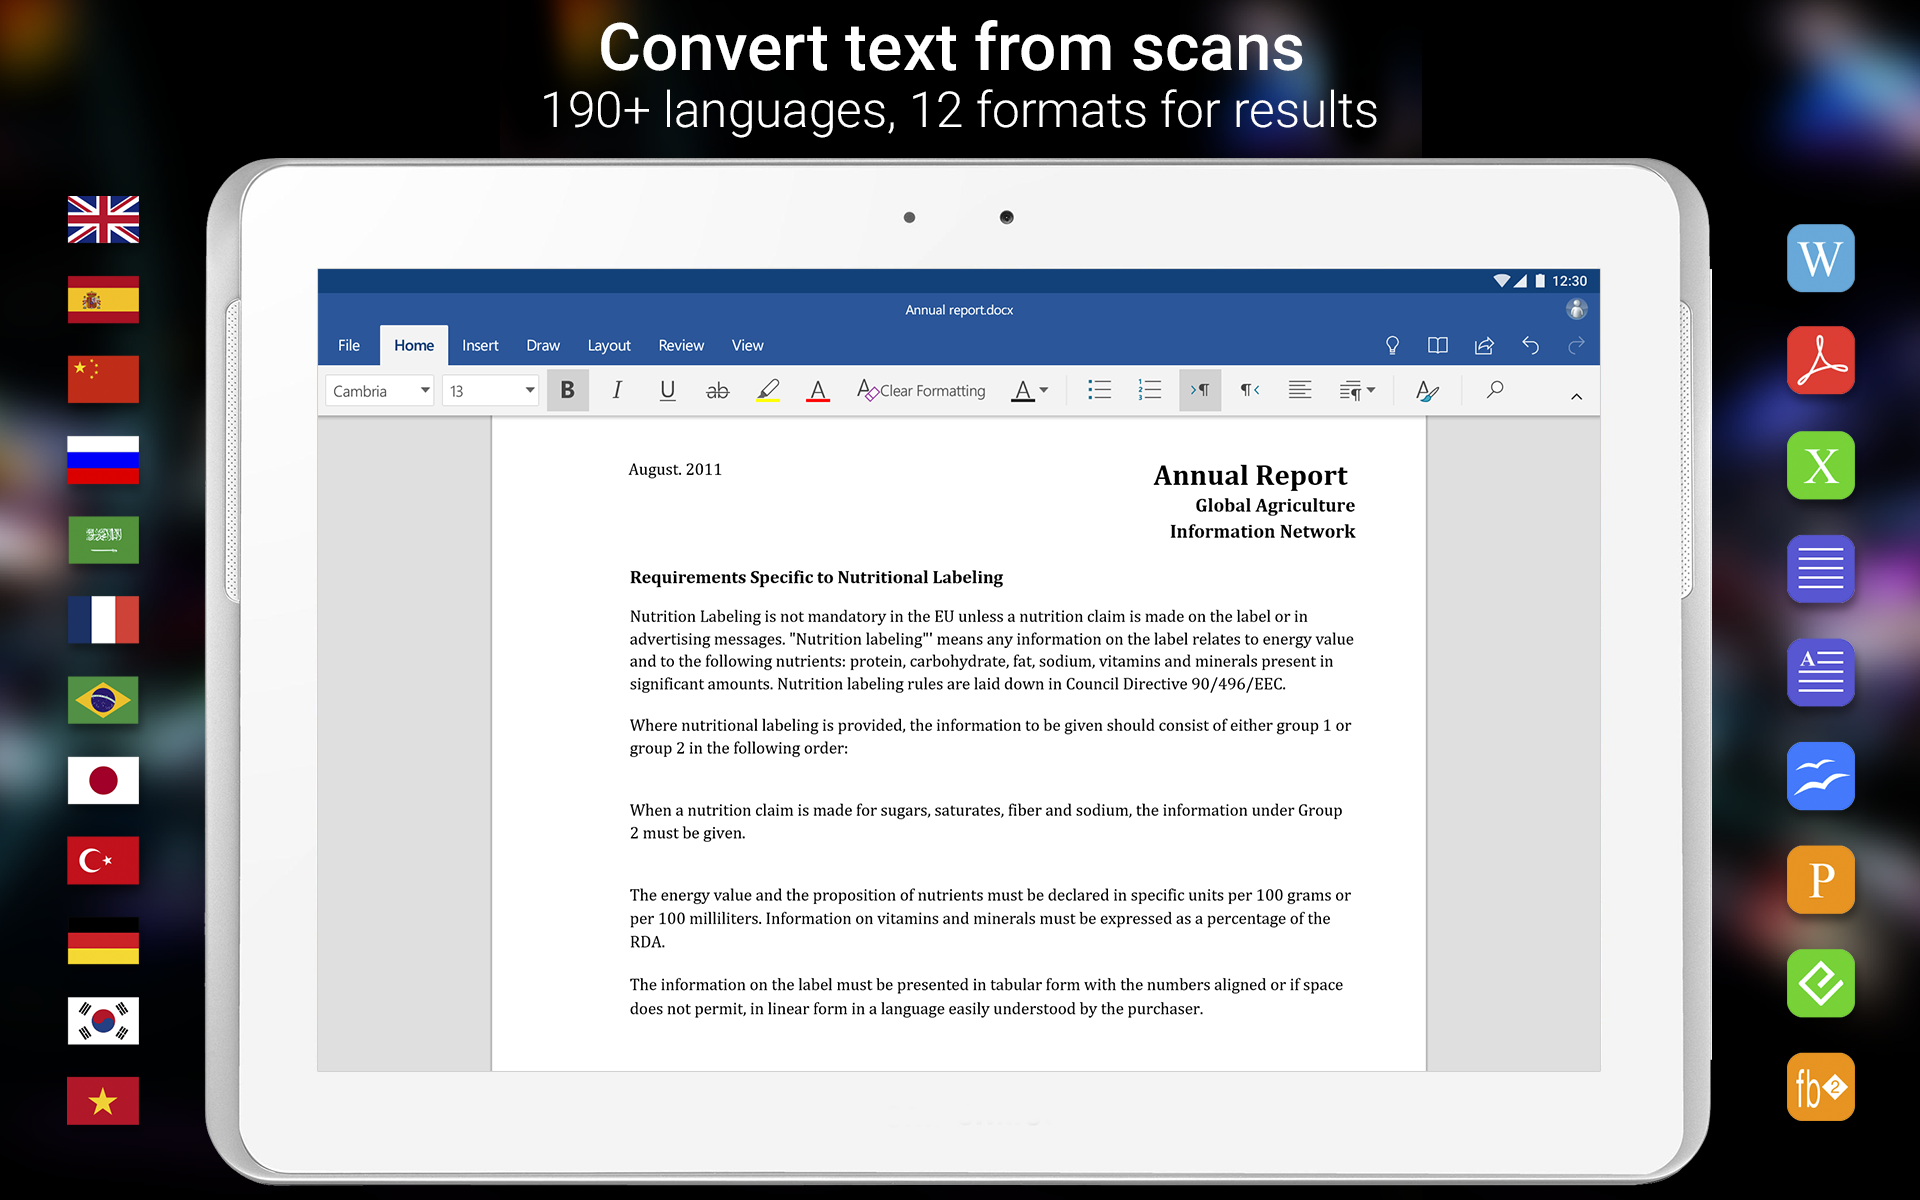Click the PowerPoint format icon
The height and width of the screenshot is (1200, 1920).
click(1821, 880)
